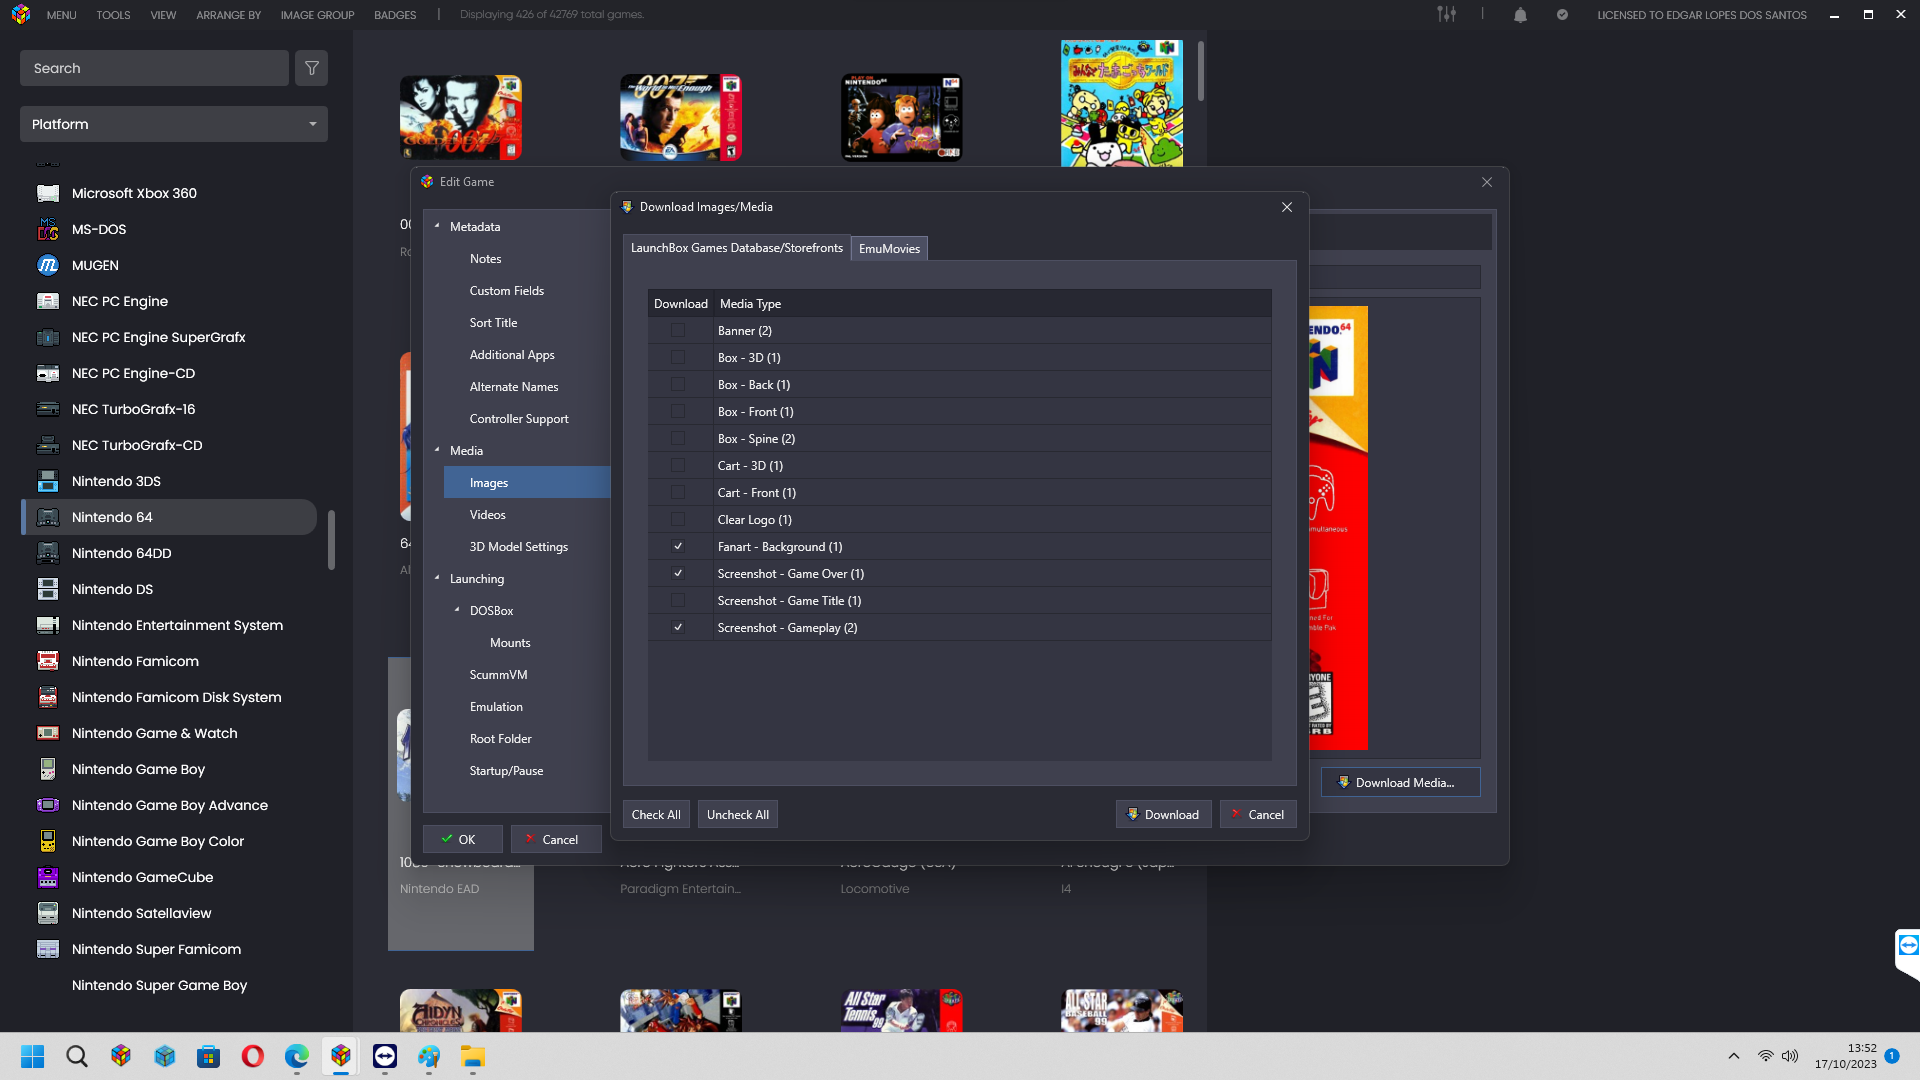Select the Nintendo GameCube platform icon
The image size is (1920, 1080).
(48, 877)
